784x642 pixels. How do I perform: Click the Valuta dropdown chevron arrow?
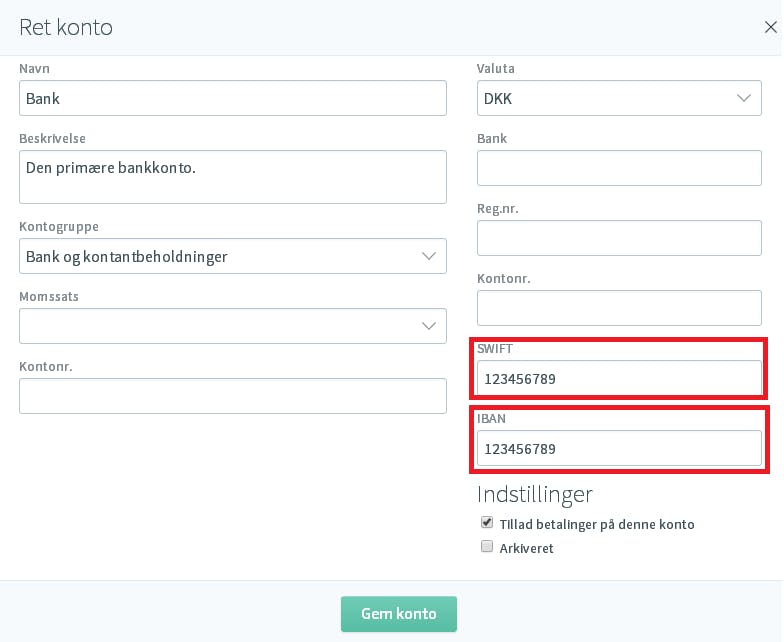[744, 98]
